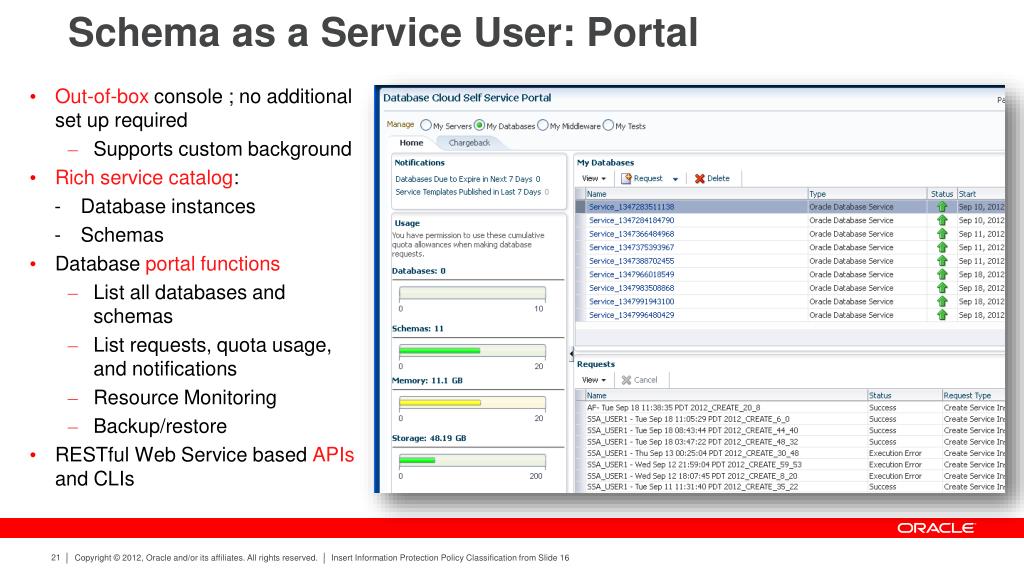Click the Oracle logo in red footer
This screenshot has height=576, width=1024.
click(x=935, y=528)
